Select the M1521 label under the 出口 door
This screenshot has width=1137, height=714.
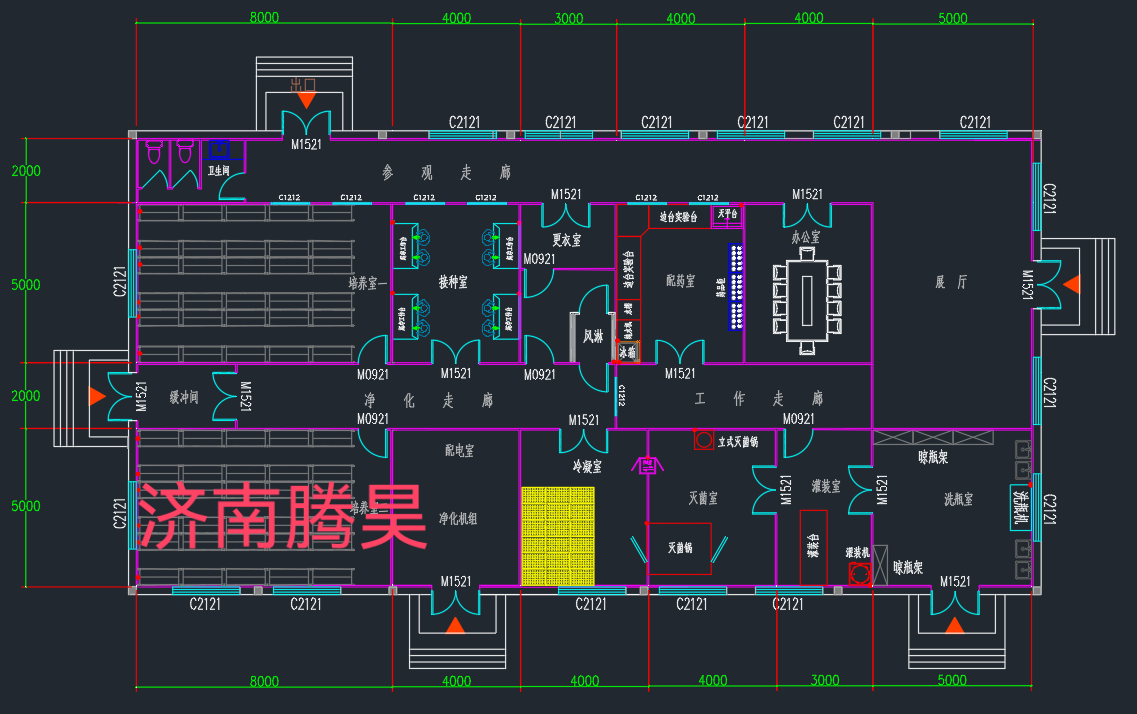point(306,144)
